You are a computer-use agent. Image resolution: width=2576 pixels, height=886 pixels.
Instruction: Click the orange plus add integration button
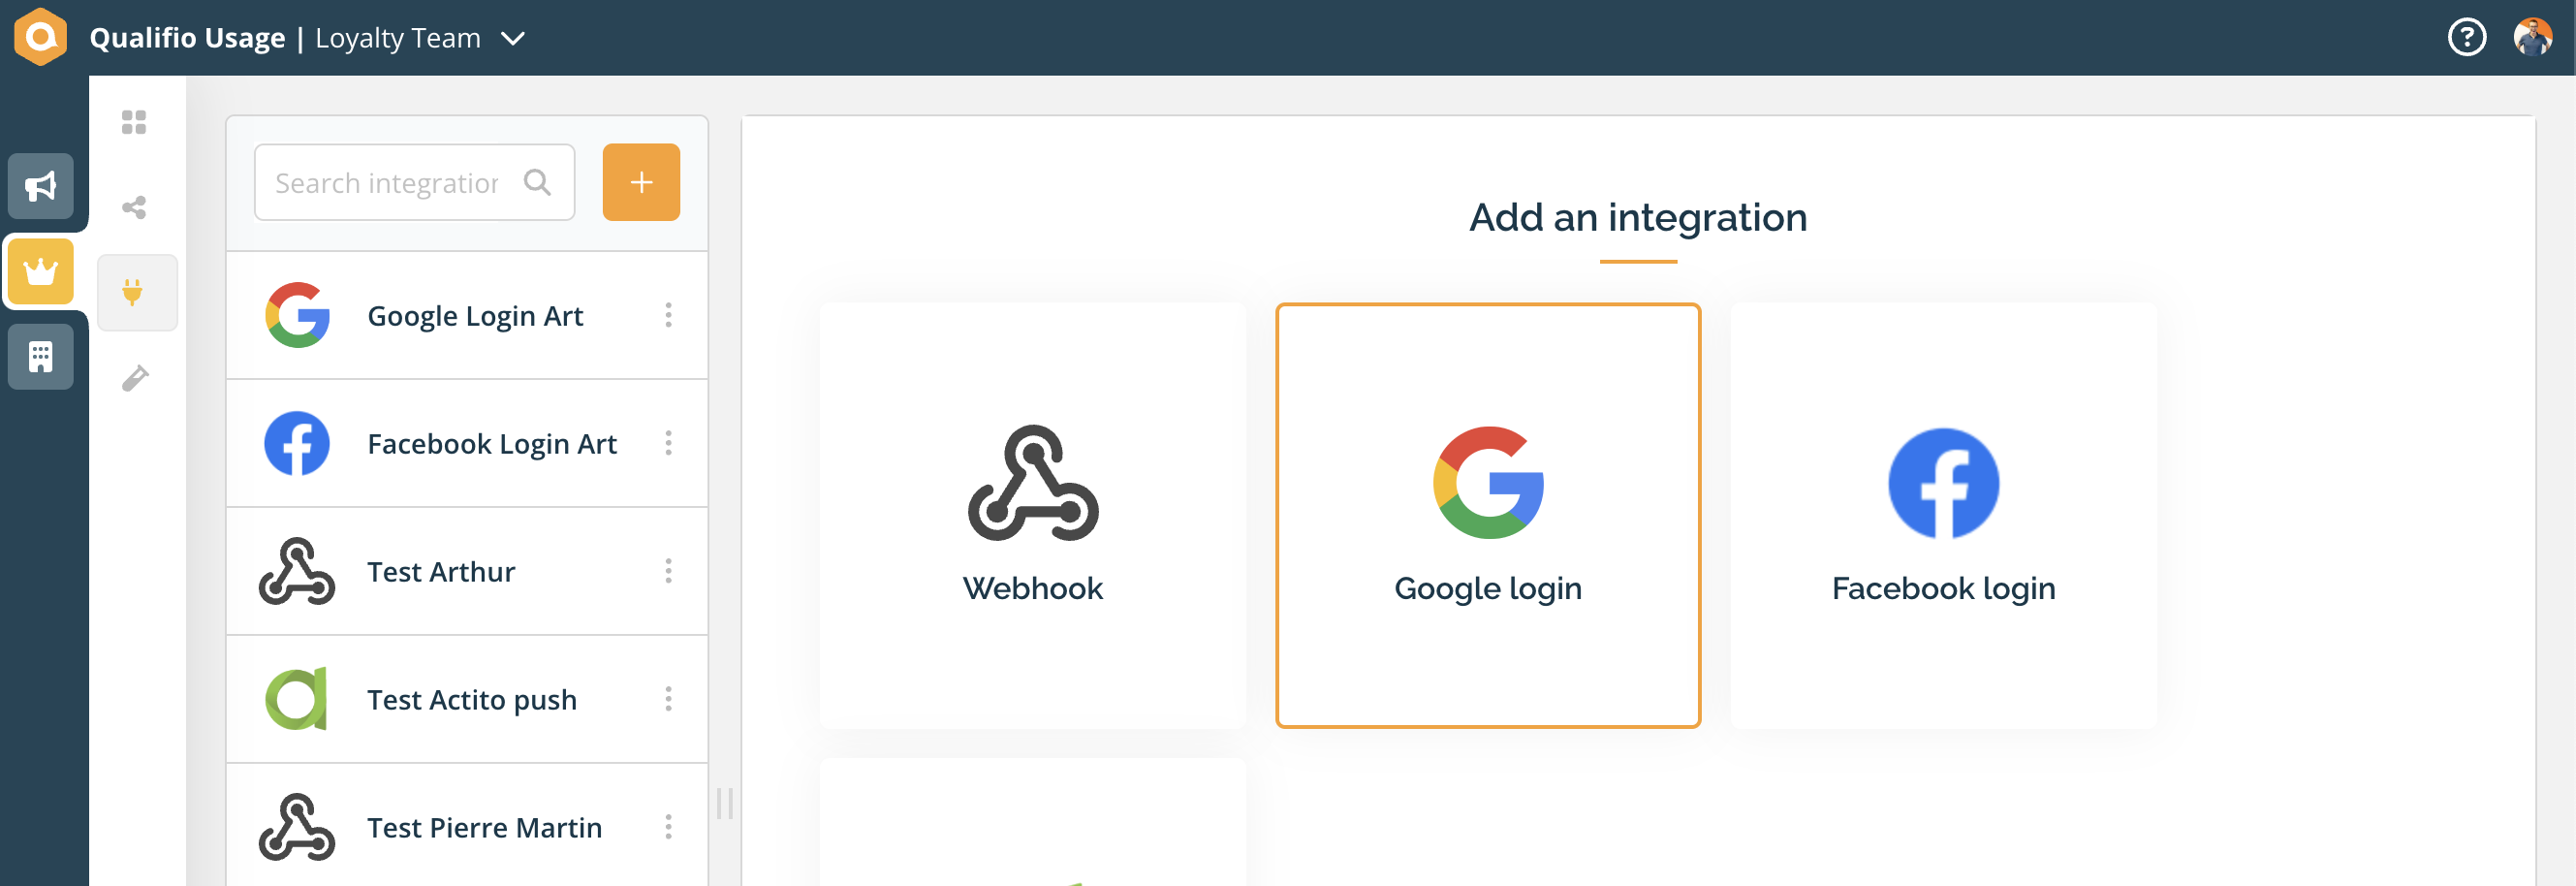pos(641,182)
